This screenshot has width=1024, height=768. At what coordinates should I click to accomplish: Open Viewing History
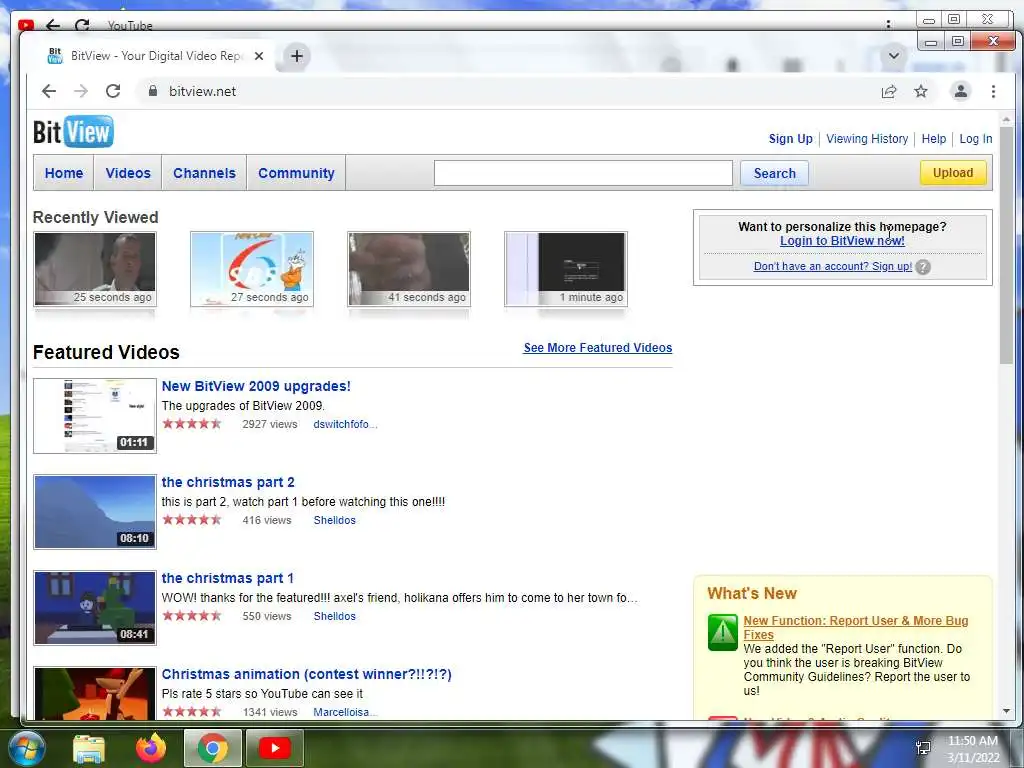pos(867,138)
